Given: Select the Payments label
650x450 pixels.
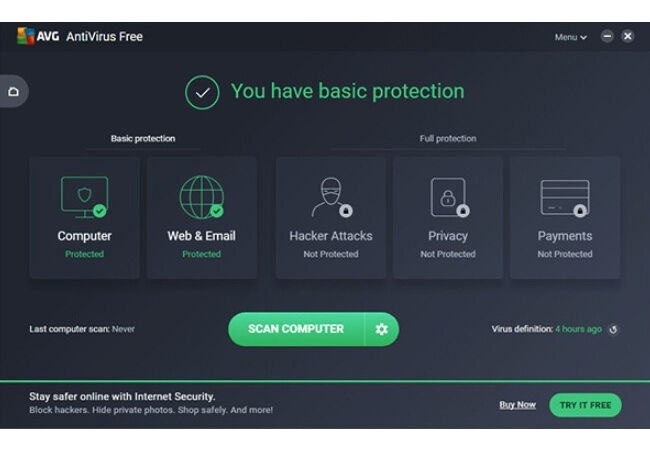Looking at the screenshot, I should (565, 236).
